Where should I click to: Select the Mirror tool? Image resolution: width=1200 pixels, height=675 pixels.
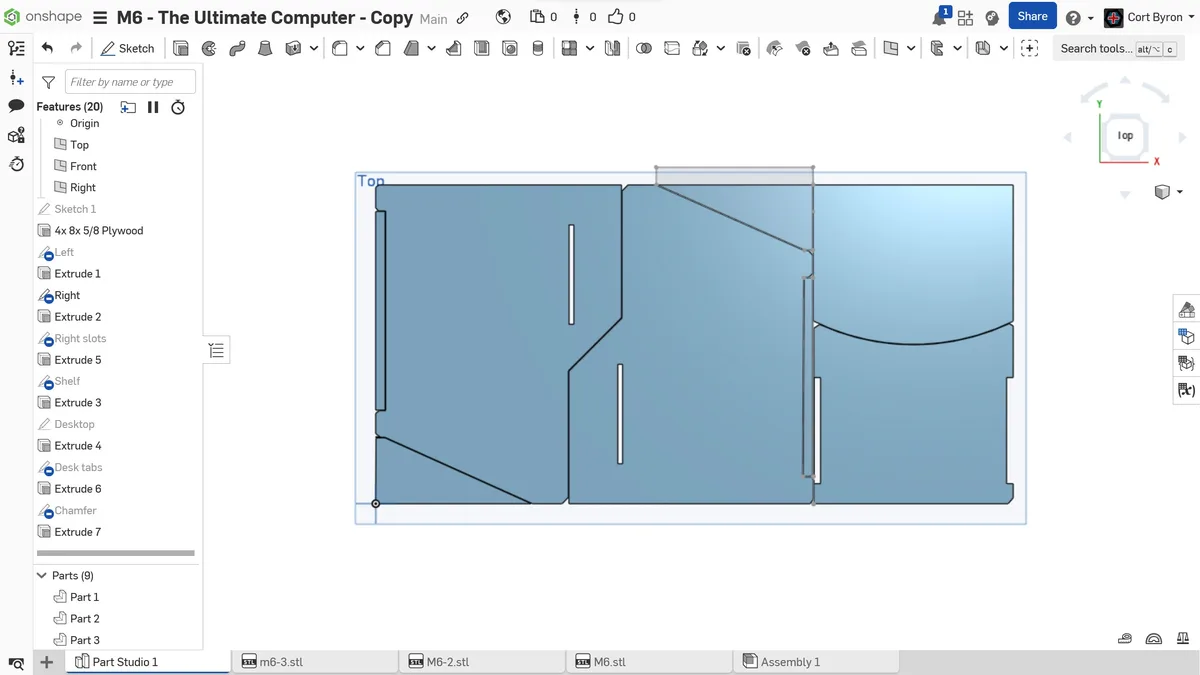coord(612,48)
